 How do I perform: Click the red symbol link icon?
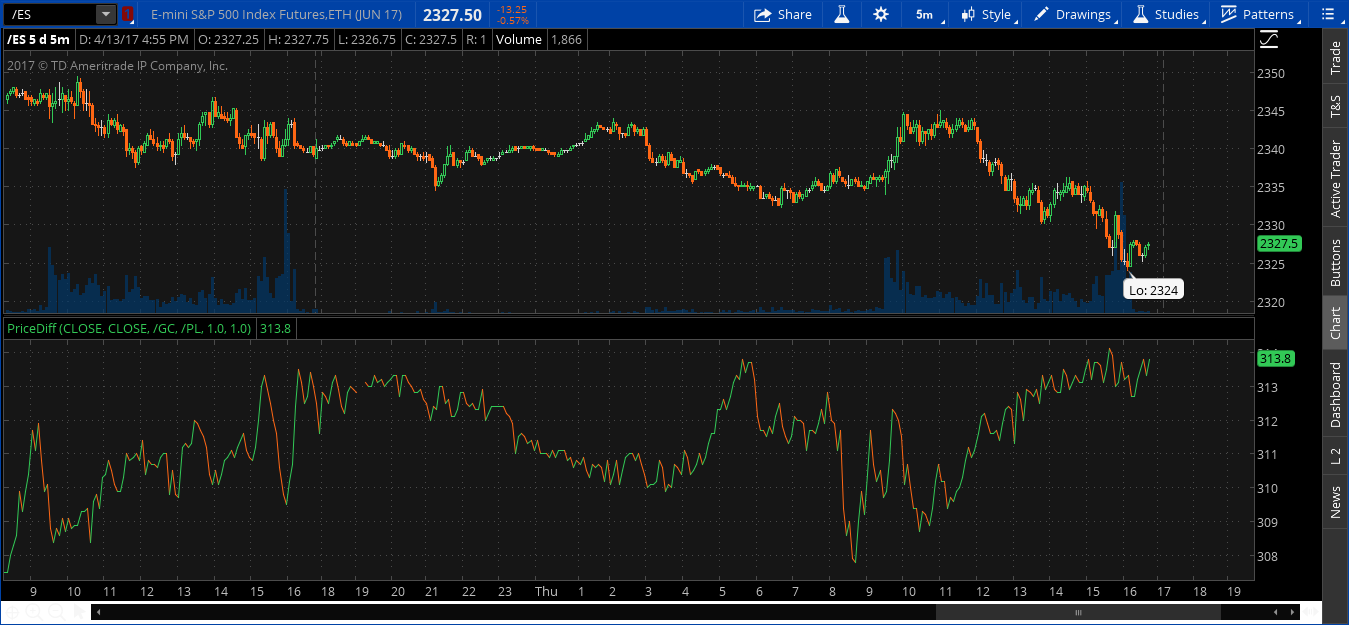(127, 14)
